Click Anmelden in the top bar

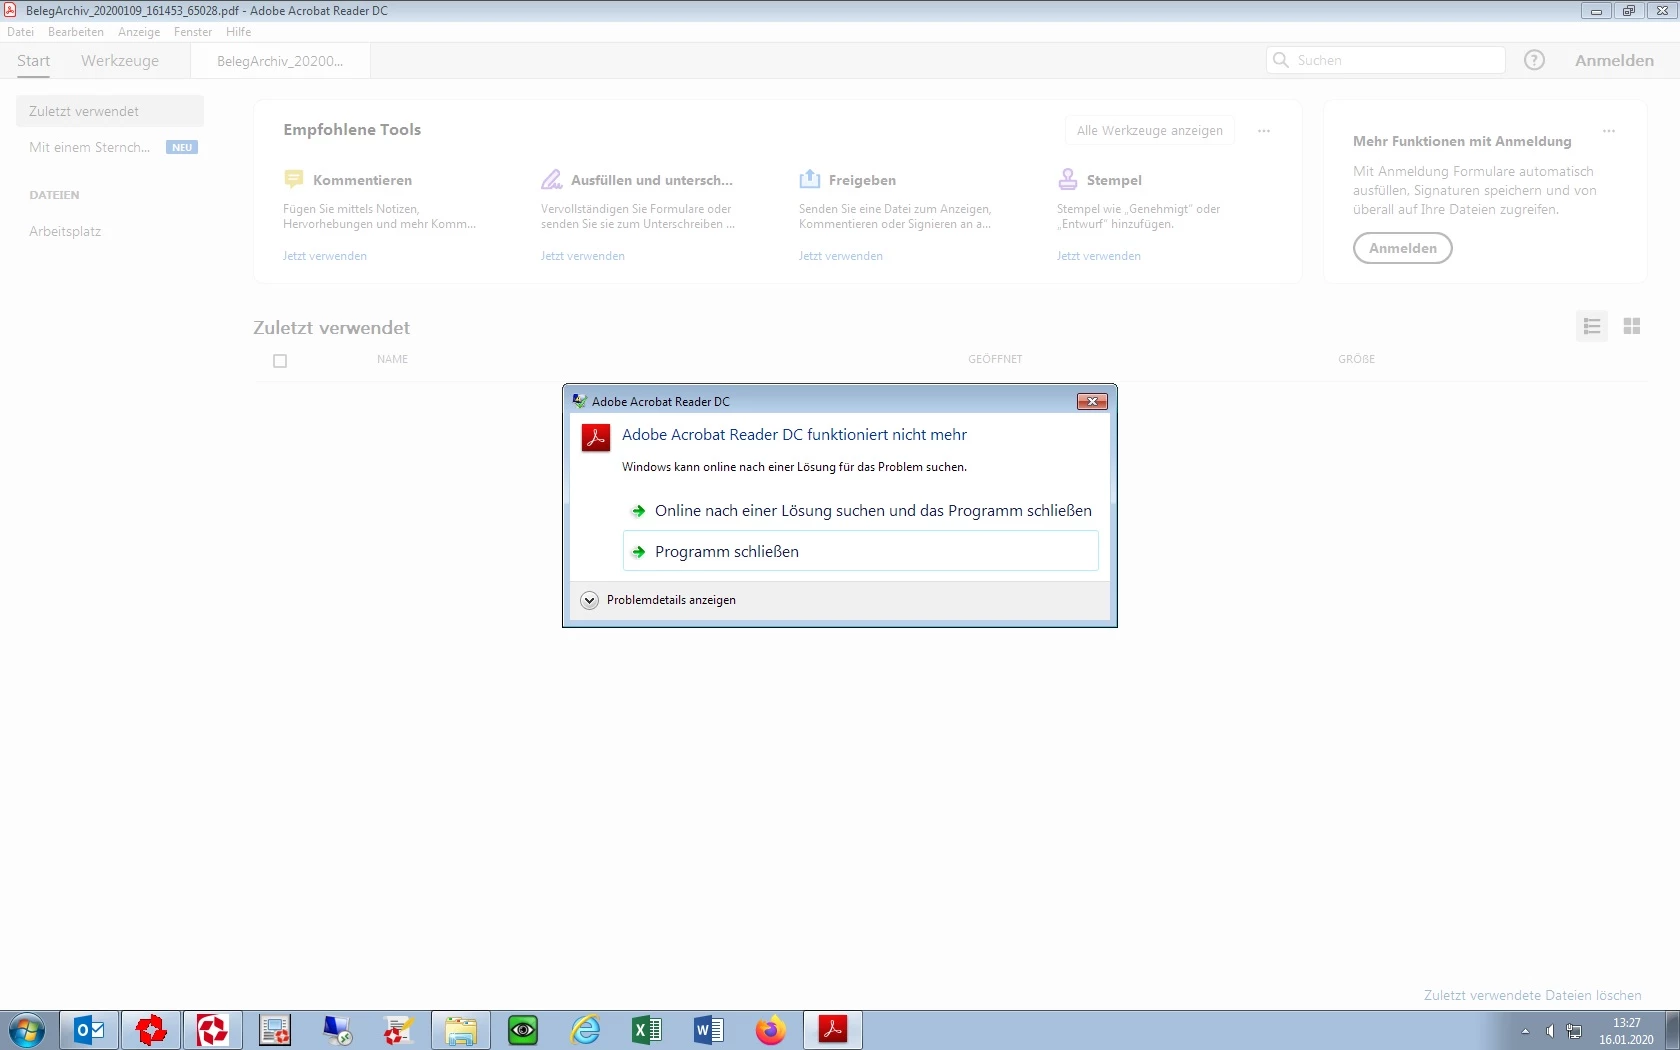pos(1614,60)
